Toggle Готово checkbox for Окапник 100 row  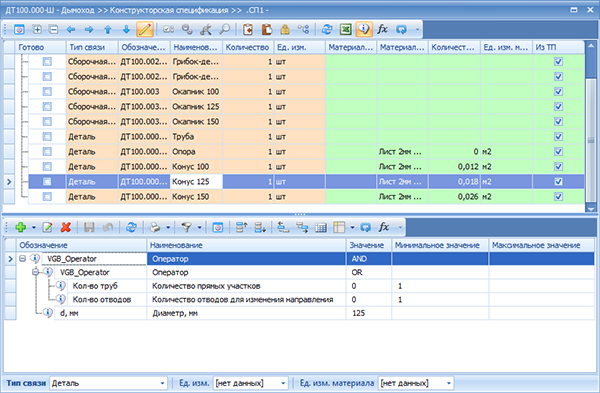click(47, 91)
